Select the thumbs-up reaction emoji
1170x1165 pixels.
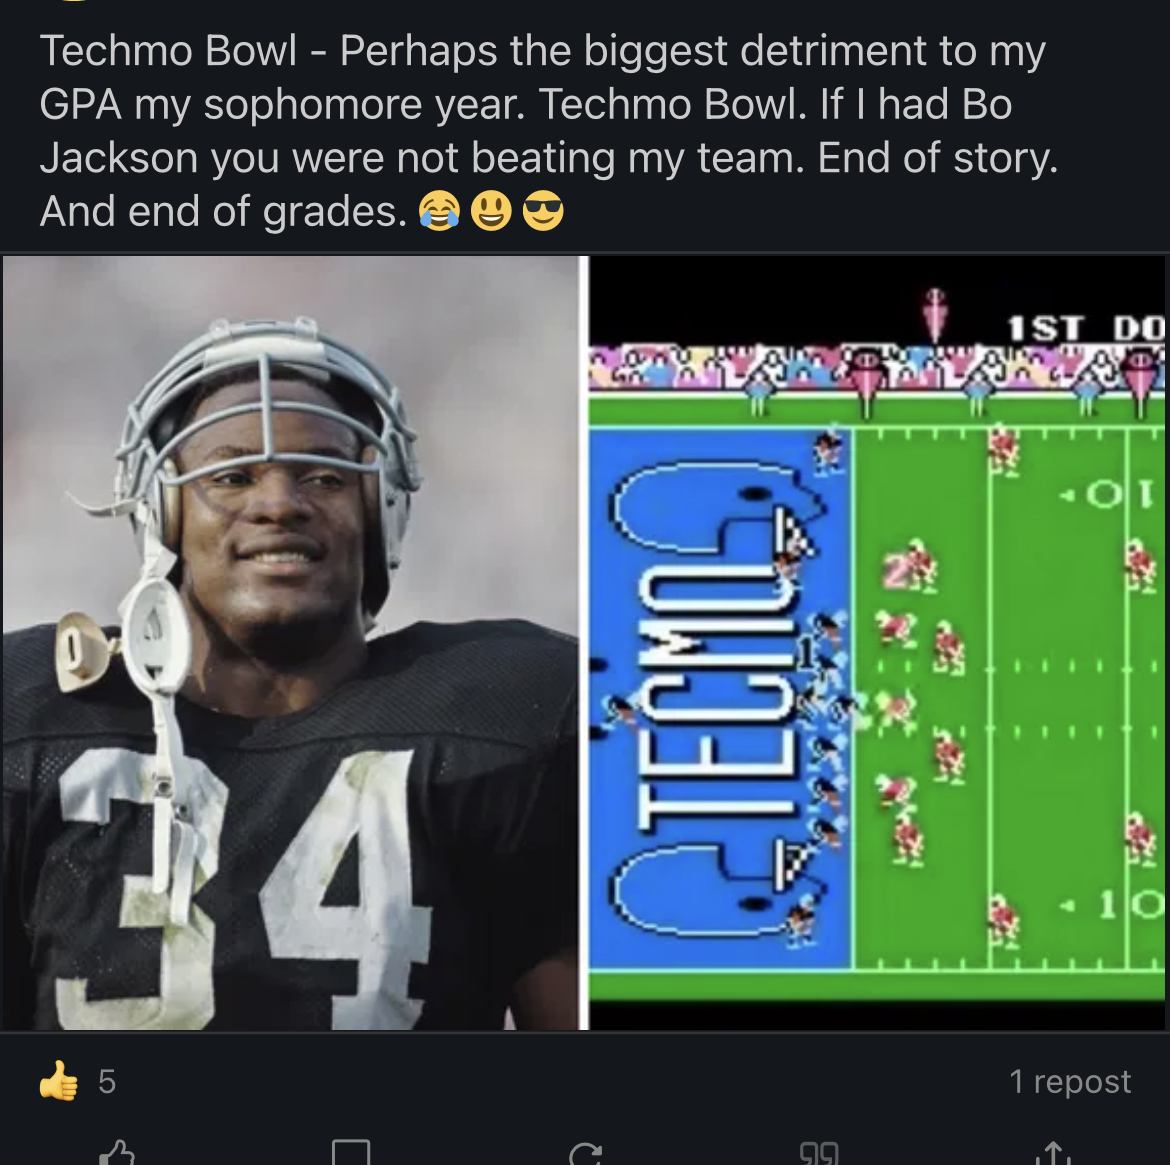(x=59, y=1081)
